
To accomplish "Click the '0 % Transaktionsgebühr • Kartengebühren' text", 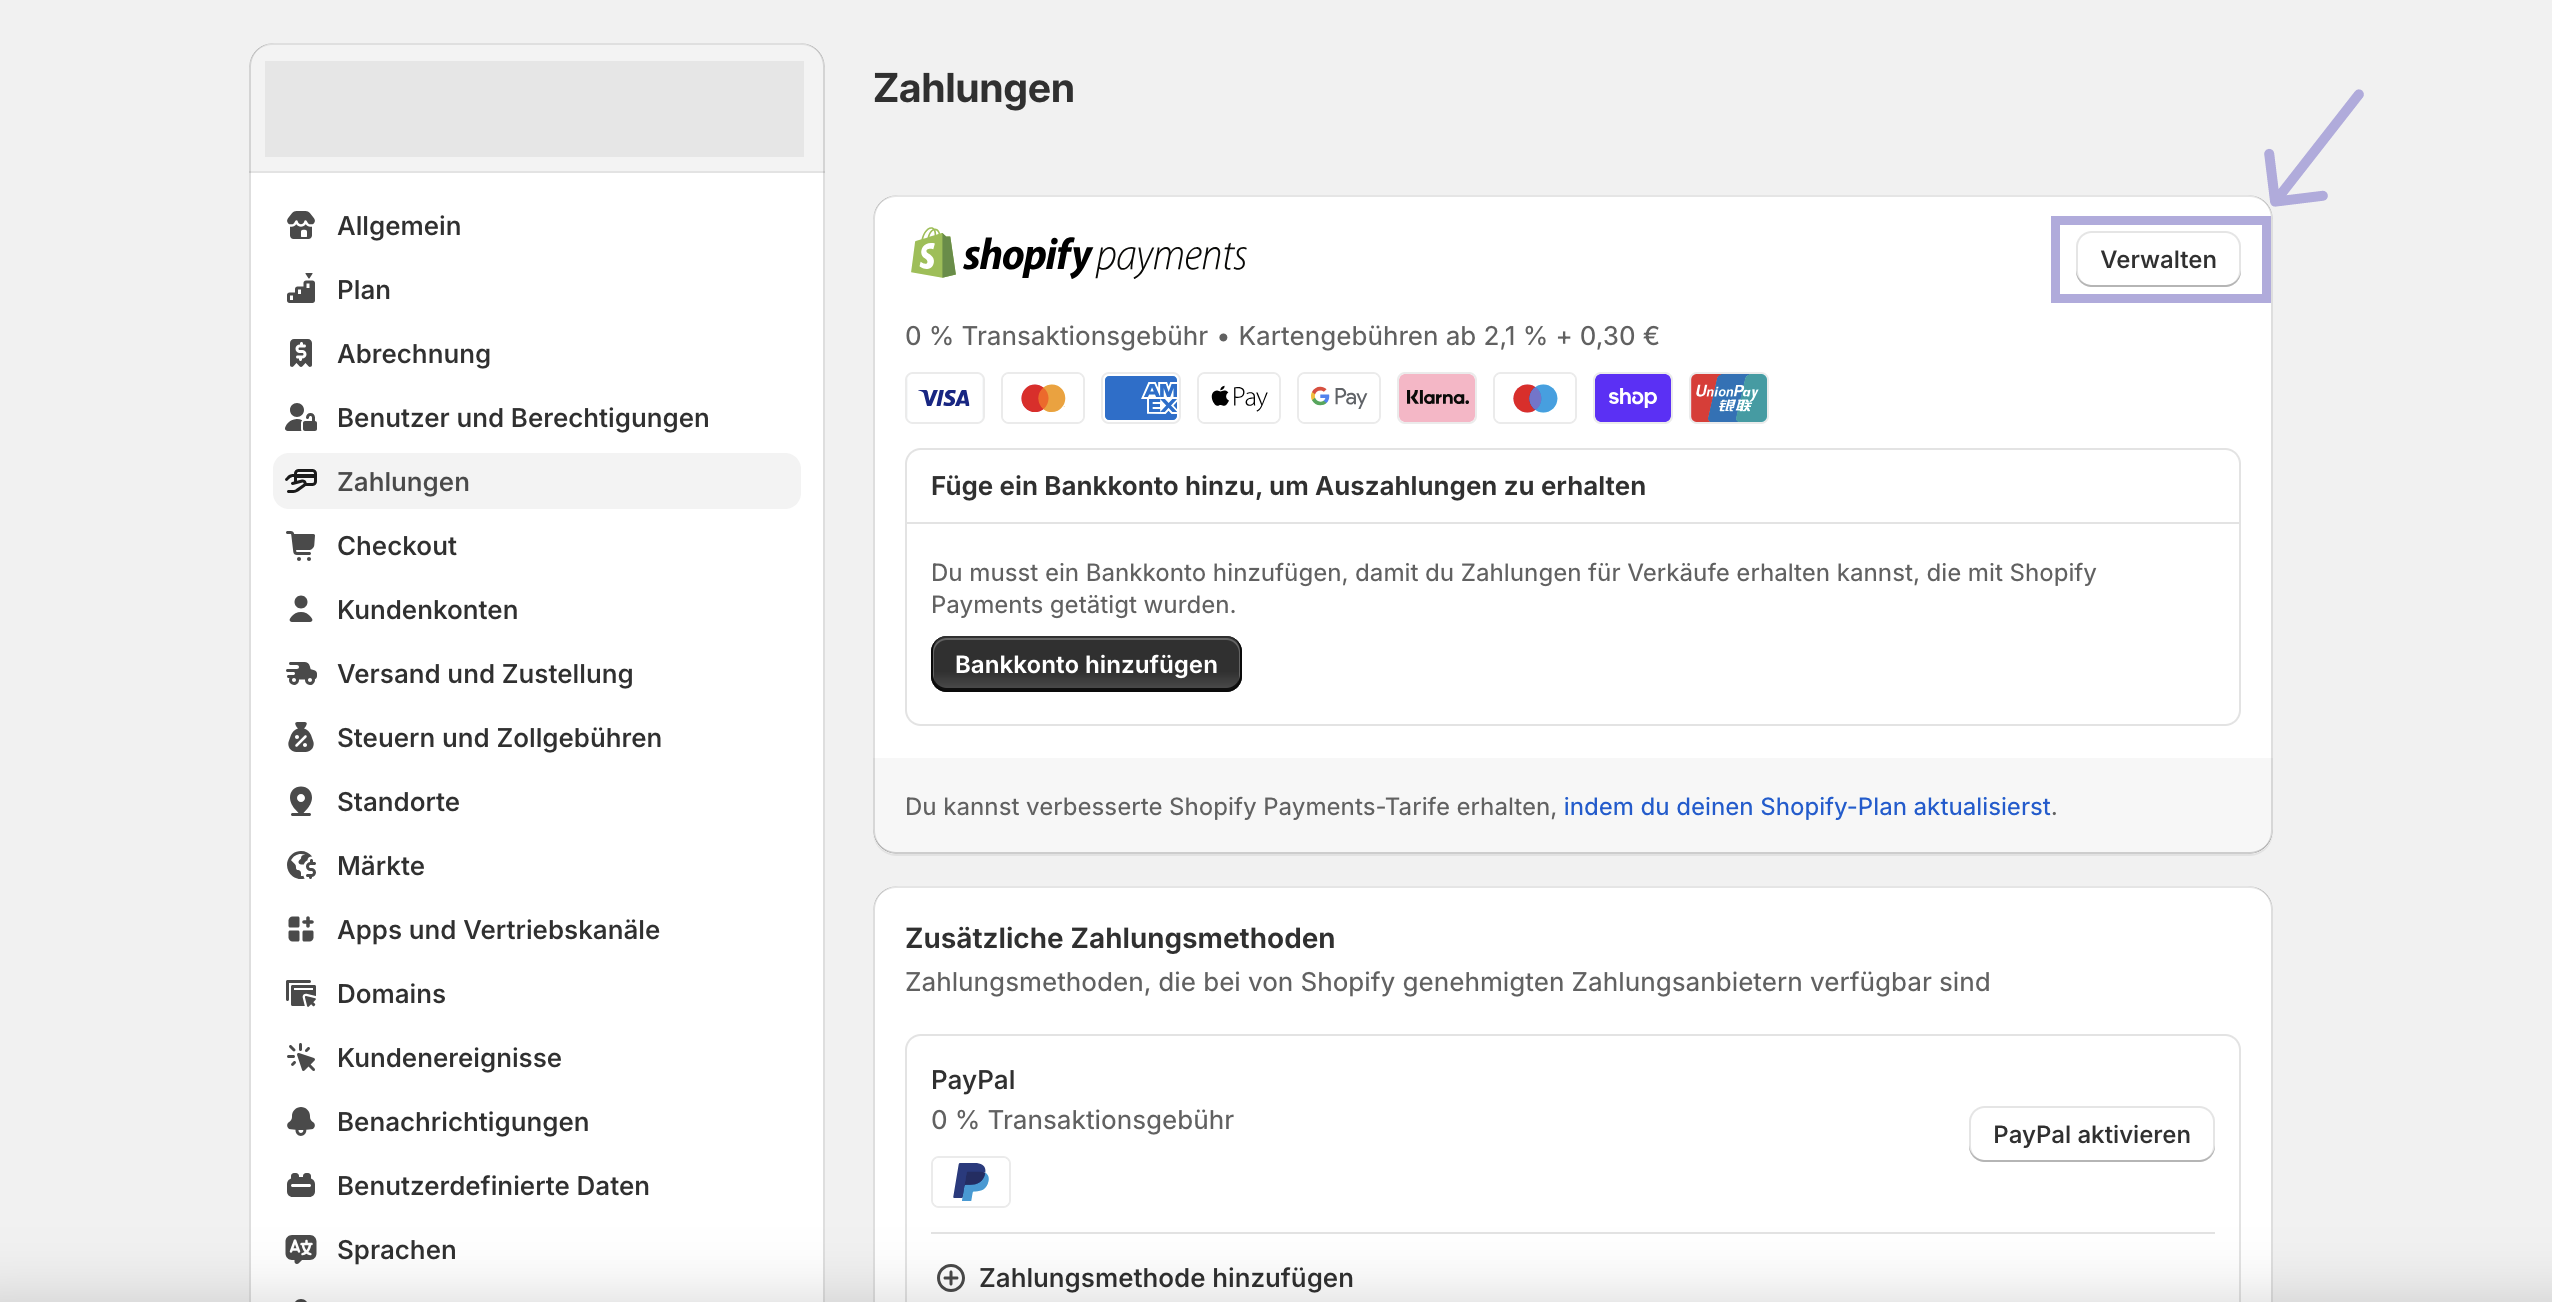I will point(1282,336).
